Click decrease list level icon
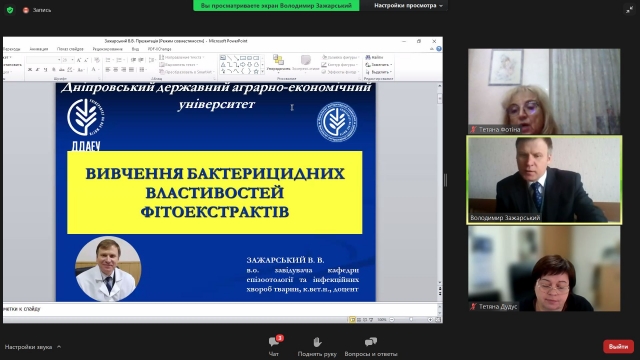The height and width of the screenshot is (360, 640). [x=133, y=60]
